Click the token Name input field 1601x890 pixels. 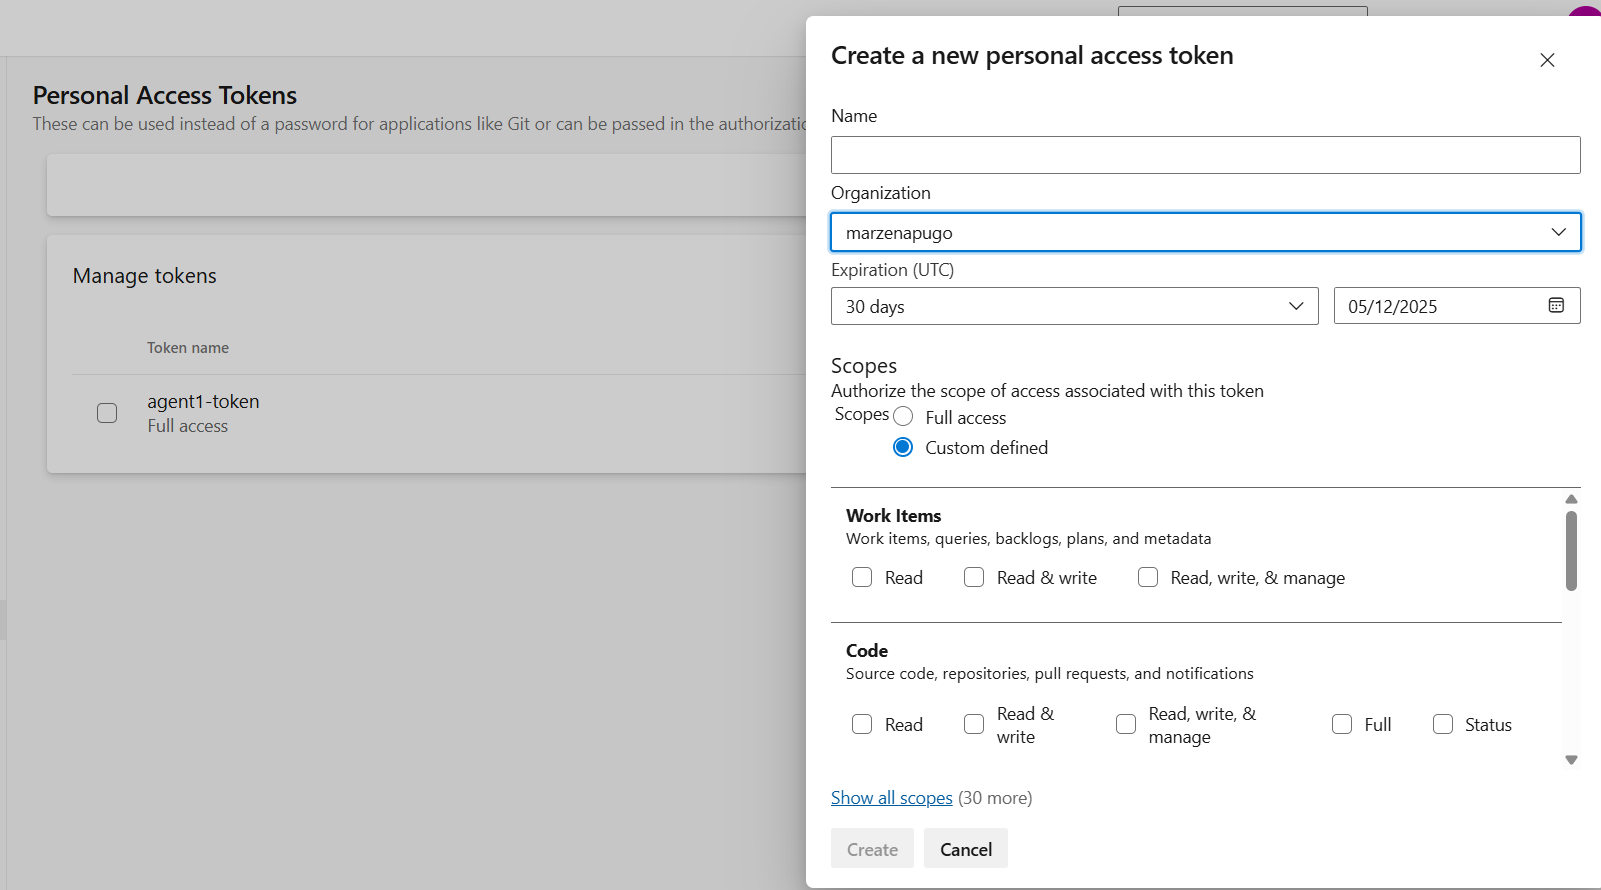1205,155
